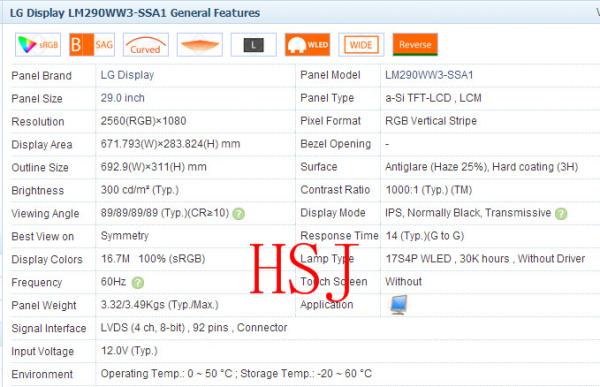Select the a-Si TFT-LCD, LCM value
The image size is (600, 387).
point(433,98)
